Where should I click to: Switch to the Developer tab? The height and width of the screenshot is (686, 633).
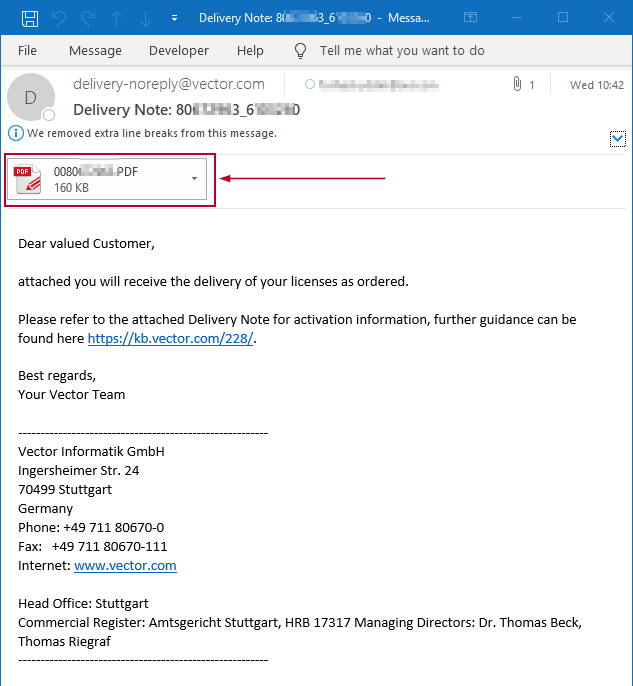pyautogui.click(x=179, y=51)
